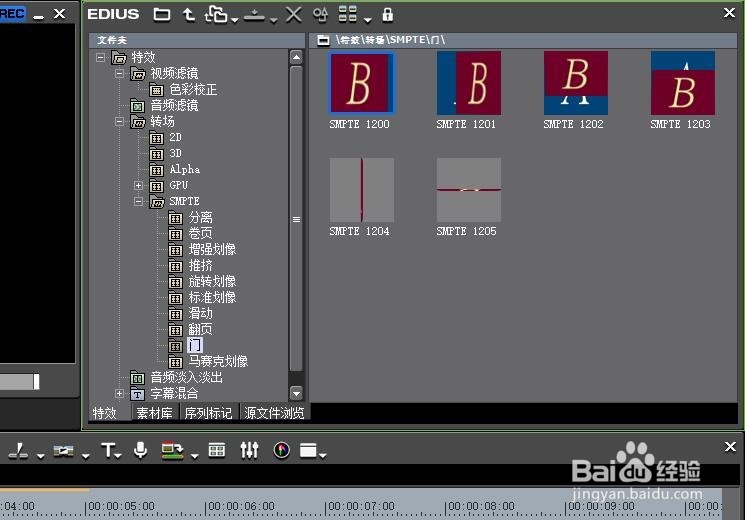Viewport: 745px width, 520px height.
Task: Click the 特效 tab
Action: (105, 413)
